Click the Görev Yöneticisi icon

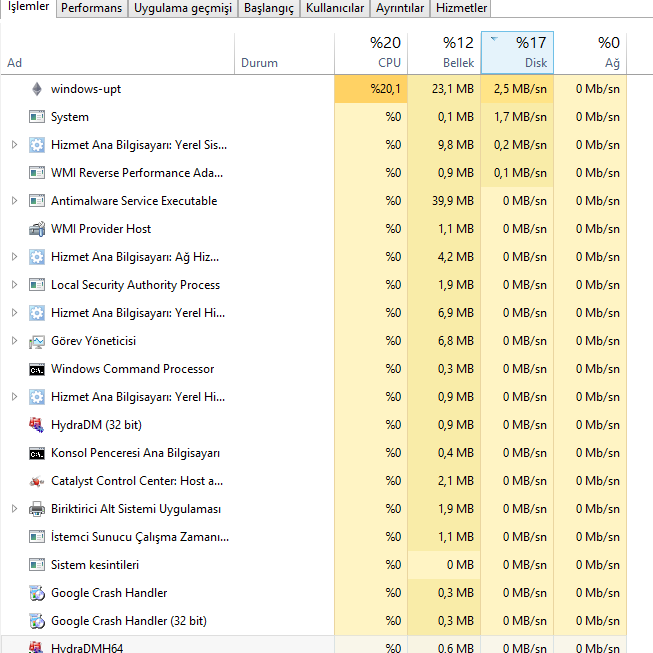(x=37, y=341)
